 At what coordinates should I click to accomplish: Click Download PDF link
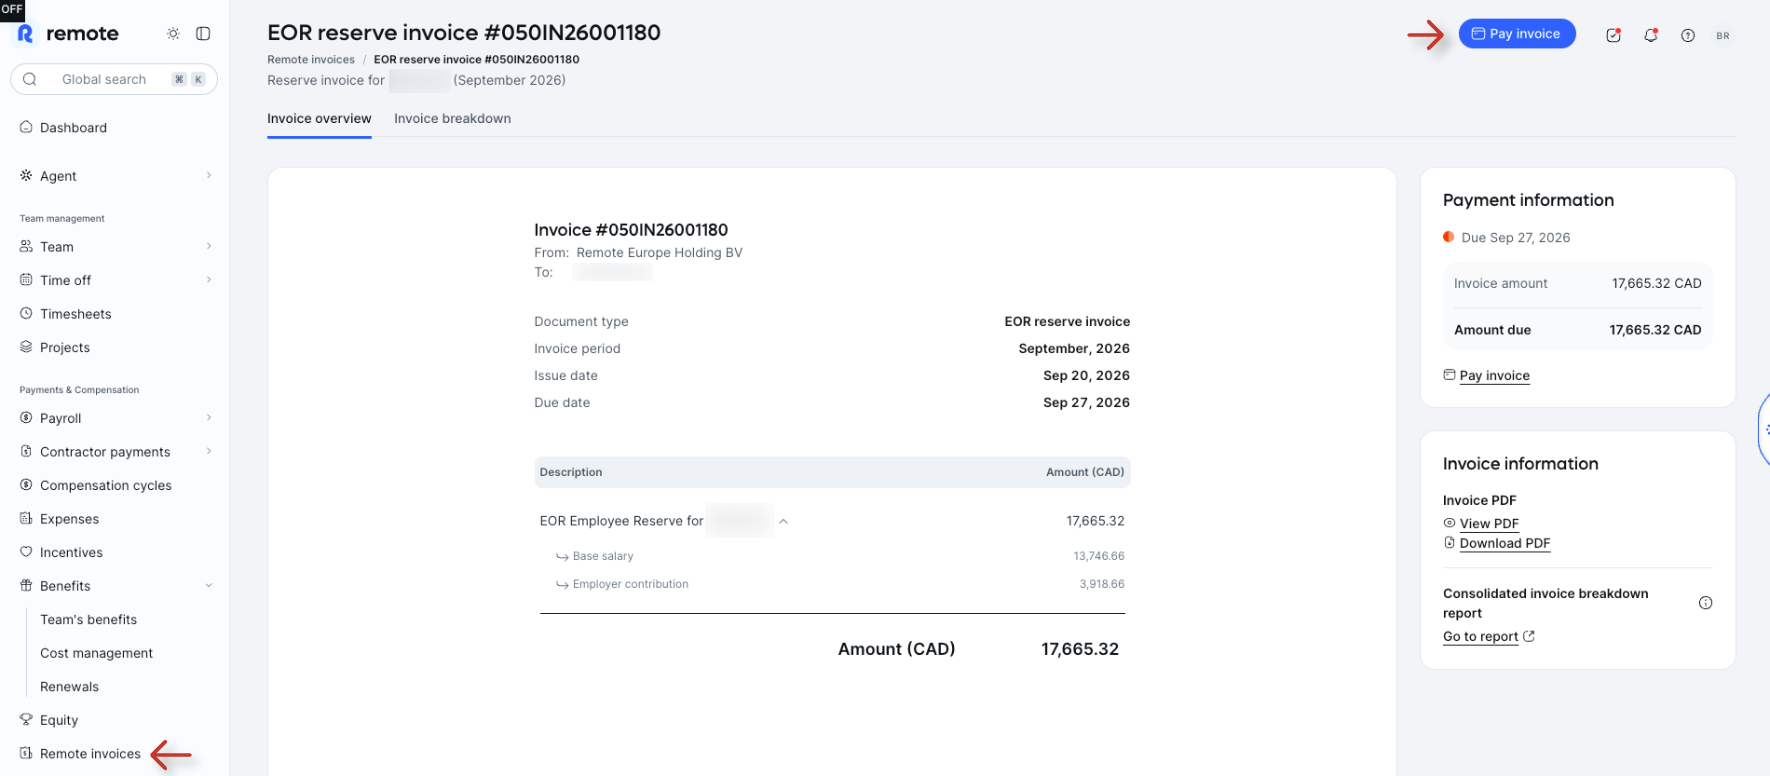(x=1505, y=544)
